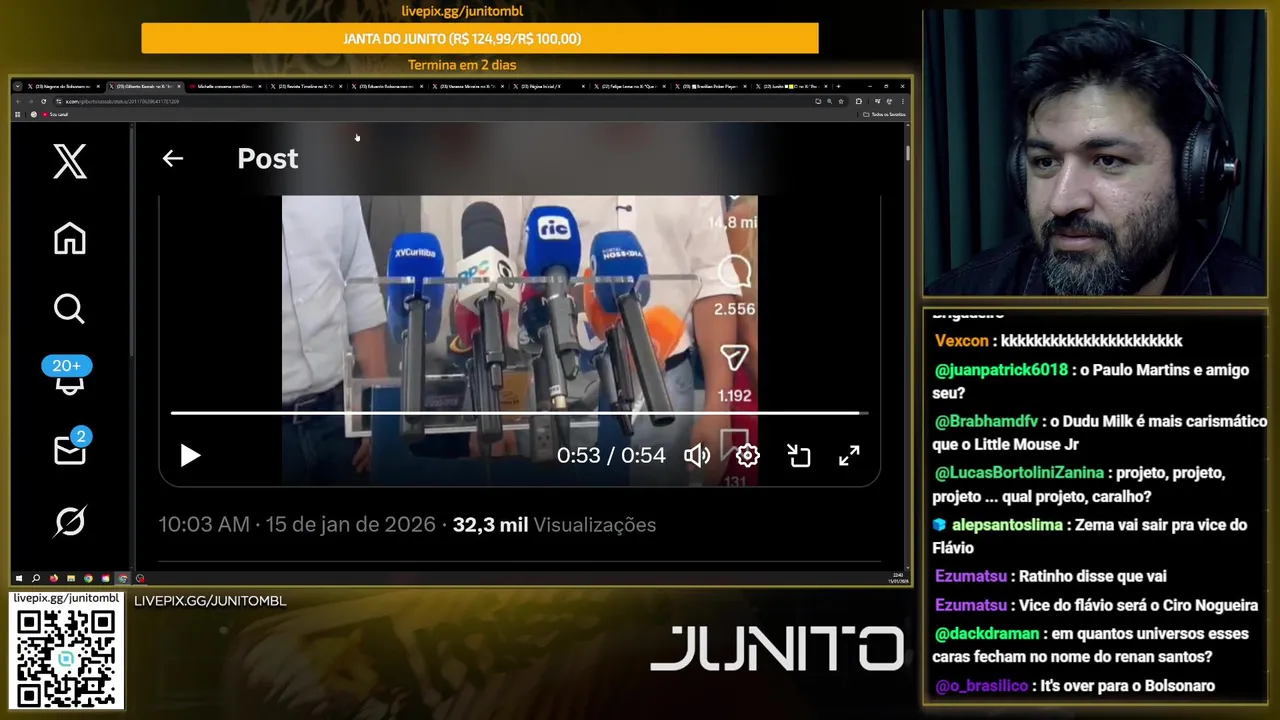1280x720 pixels.
Task: Click @dackdraman in chat
Action: point(987,634)
